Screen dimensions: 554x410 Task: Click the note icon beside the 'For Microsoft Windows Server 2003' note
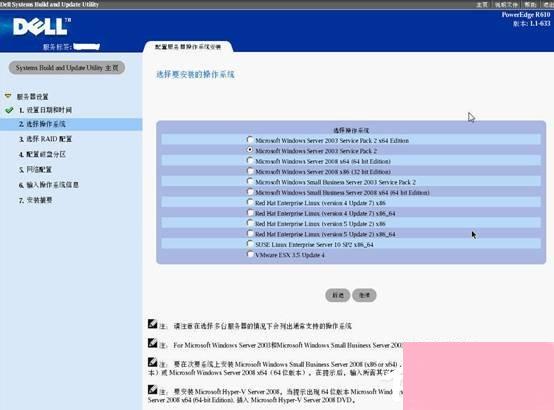[x=152, y=343]
